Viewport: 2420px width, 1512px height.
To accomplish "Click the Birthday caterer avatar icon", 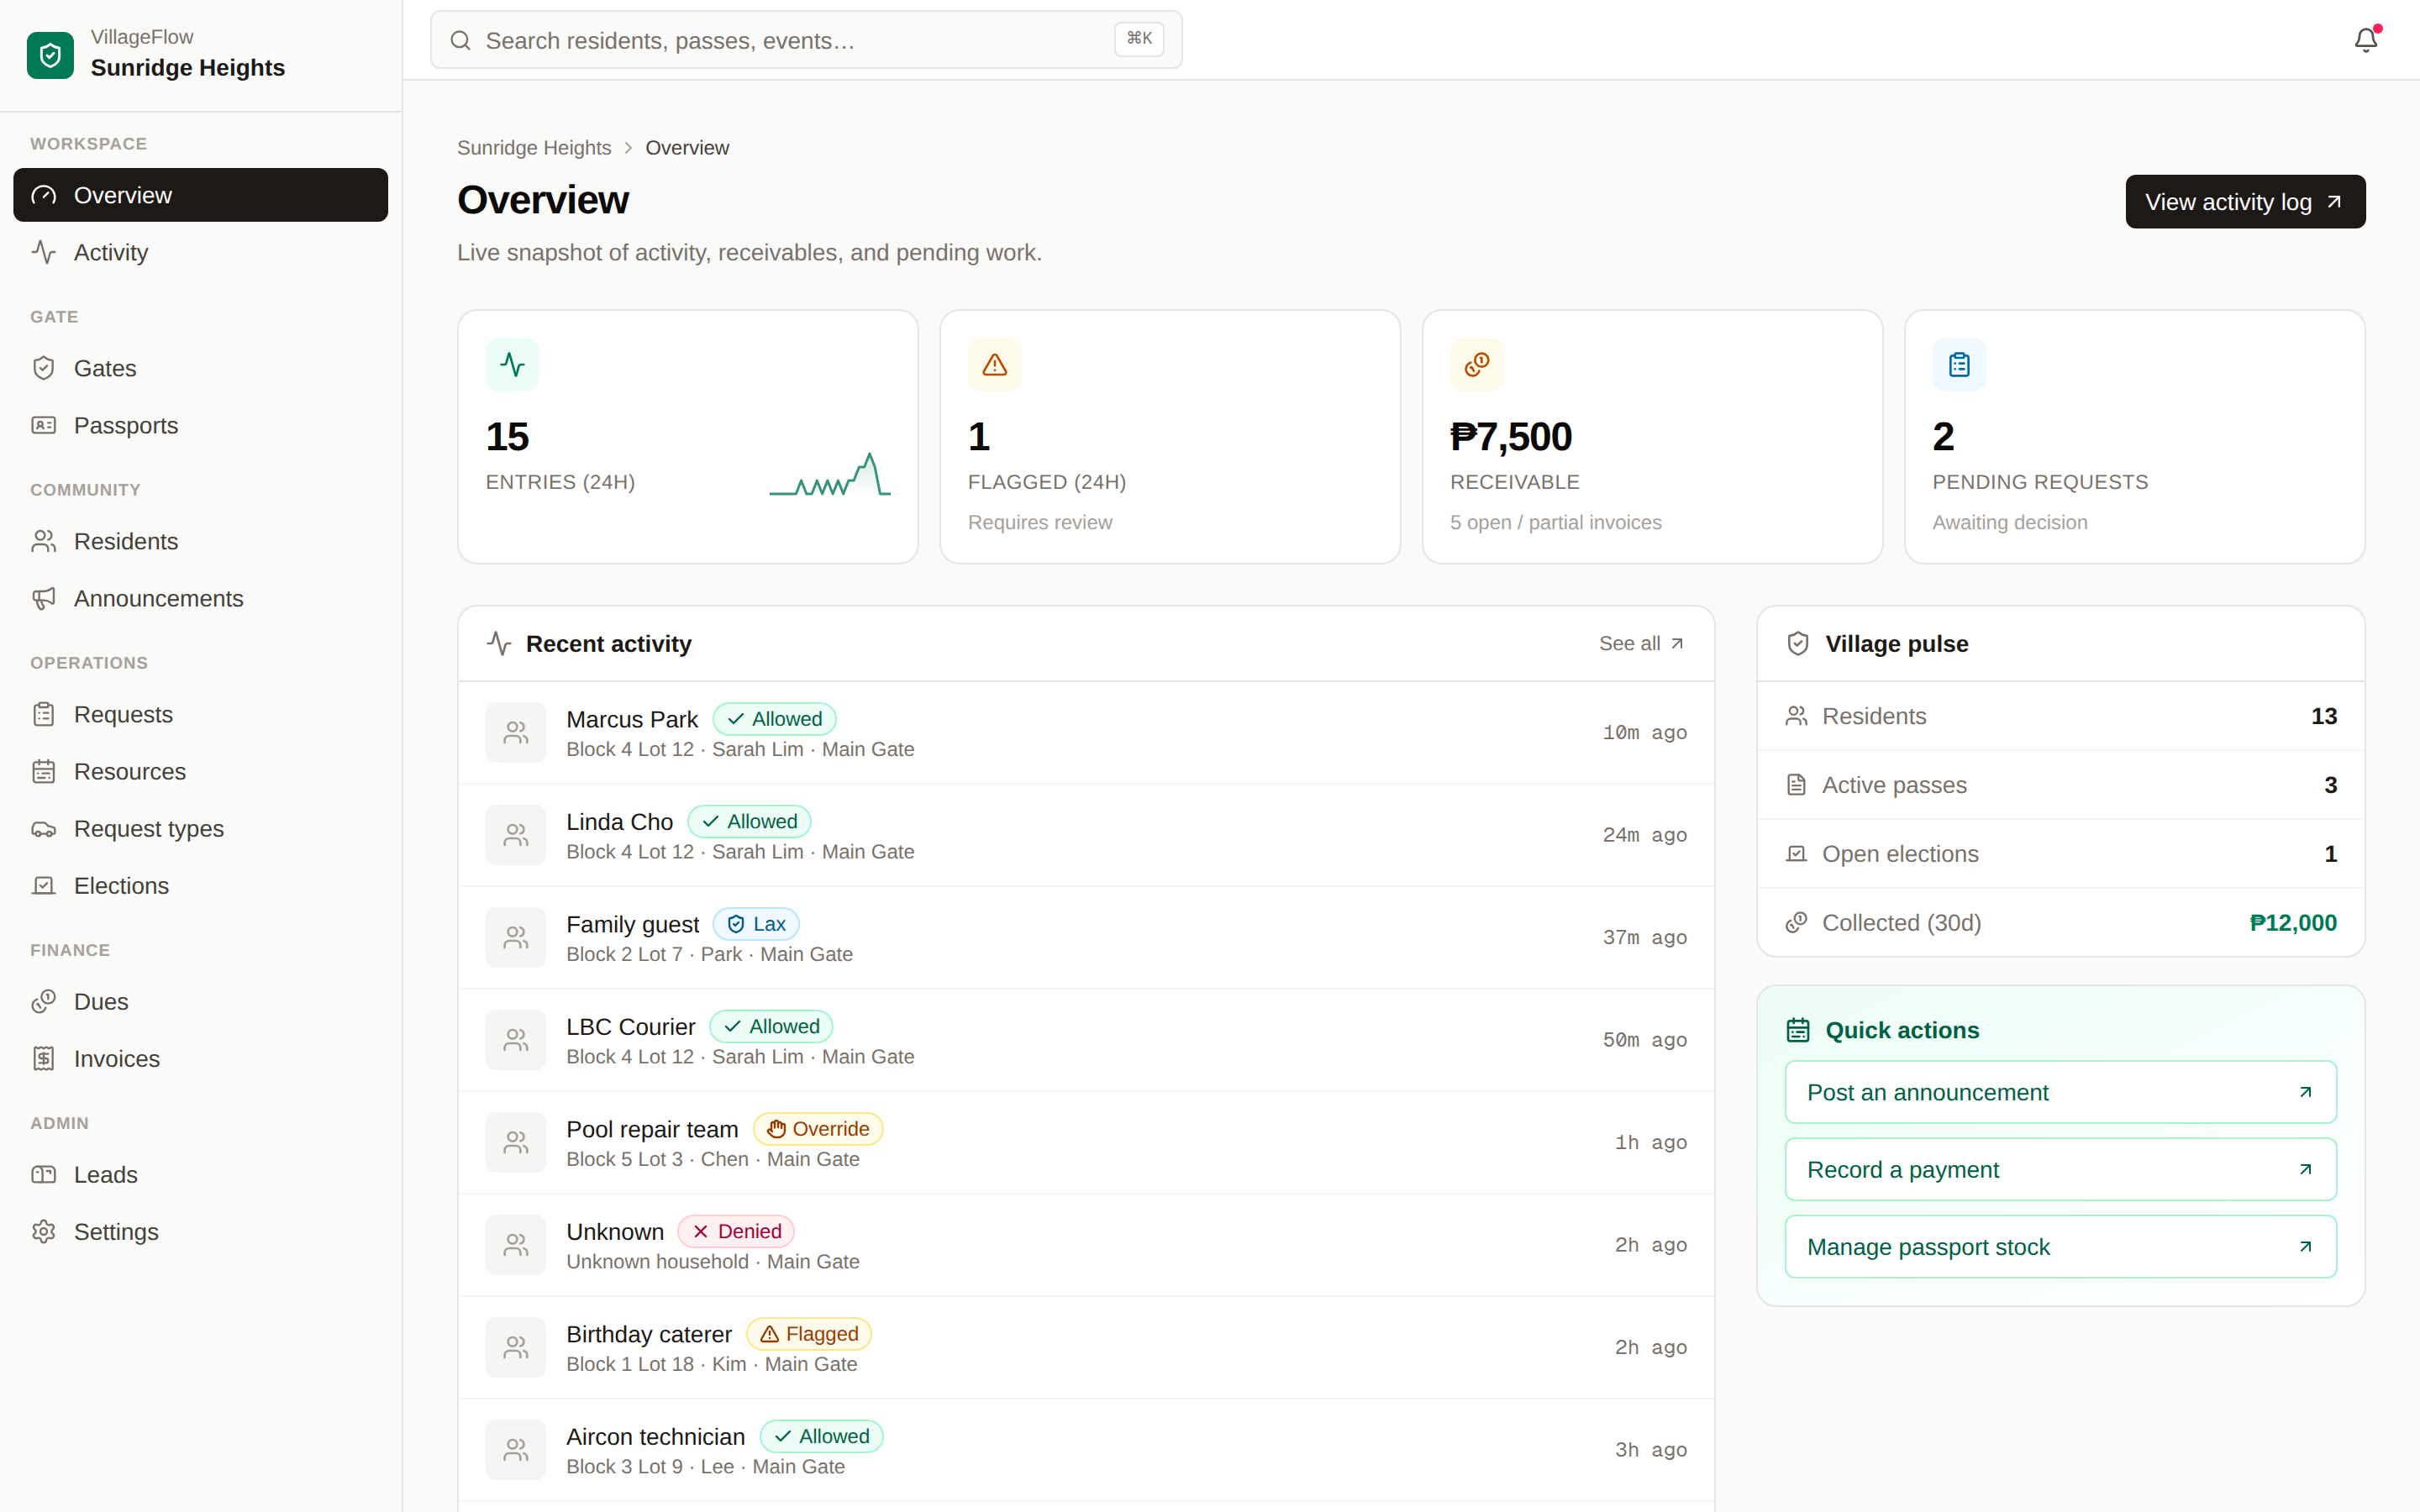I will click(x=516, y=1348).
